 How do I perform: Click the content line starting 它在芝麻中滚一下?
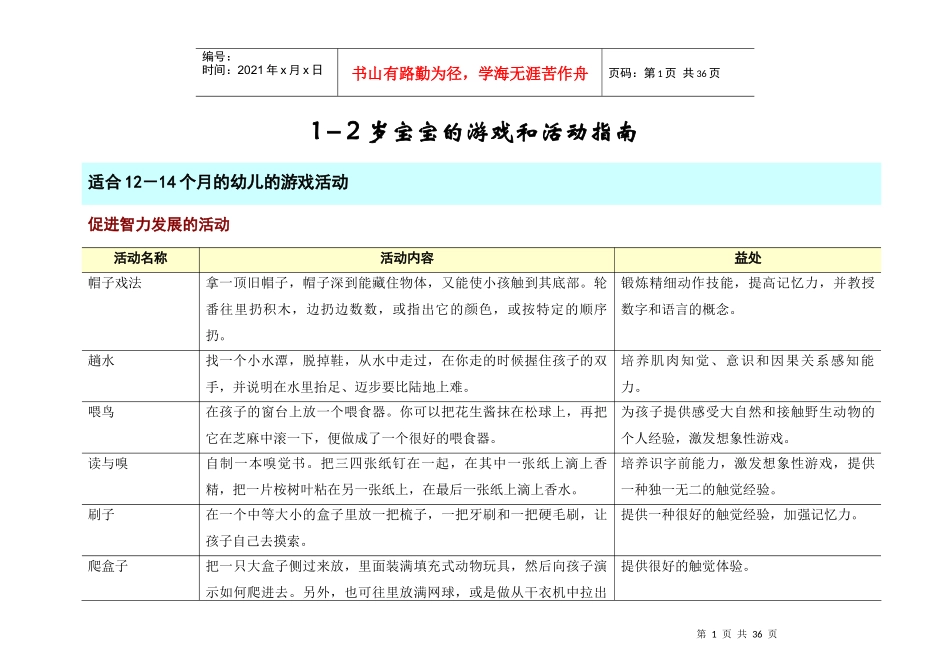coord(351,438)
